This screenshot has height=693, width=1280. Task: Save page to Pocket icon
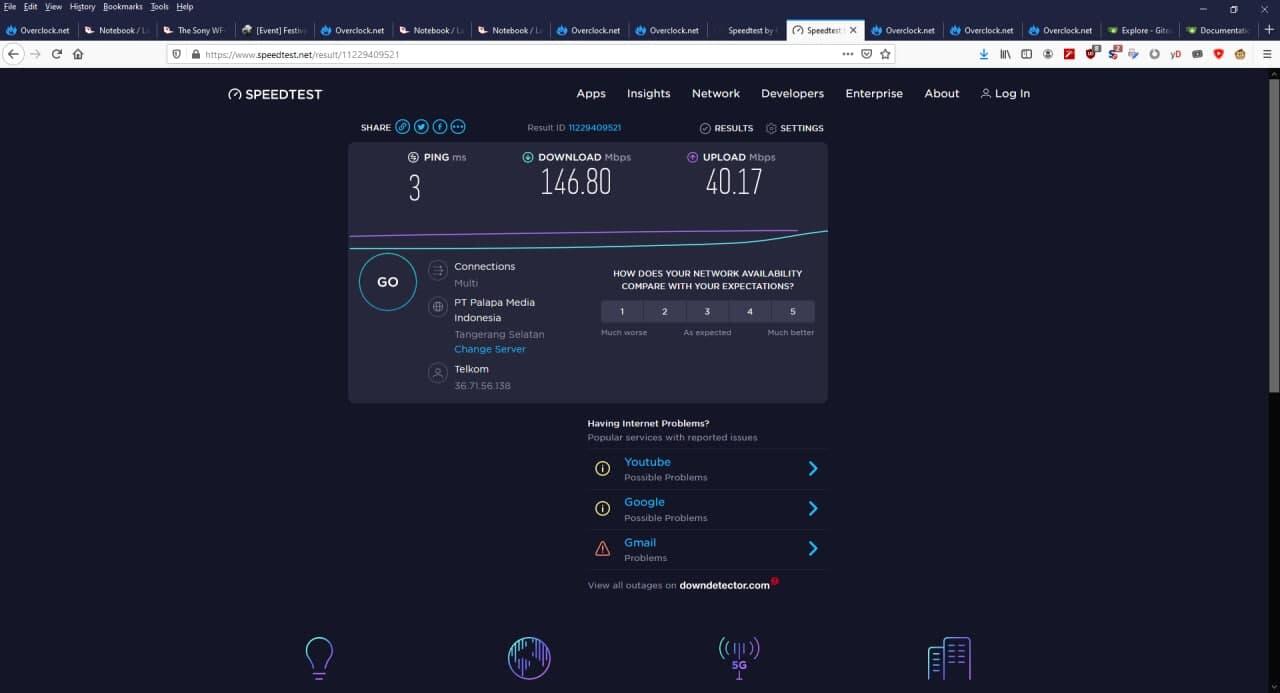point(867,54)
